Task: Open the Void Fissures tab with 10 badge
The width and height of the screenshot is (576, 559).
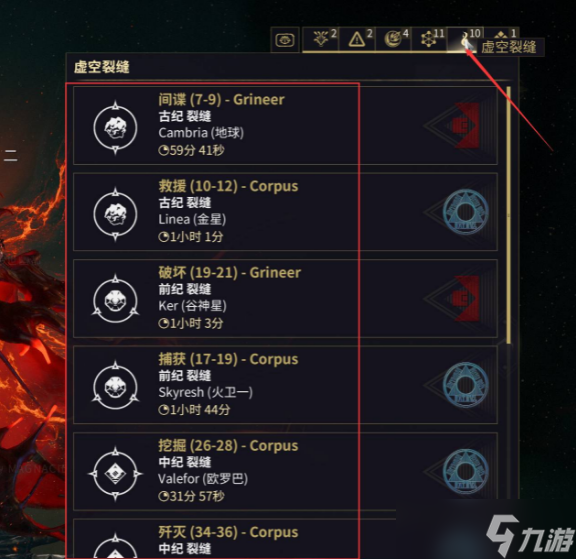Action: click(x=465, y=39)
